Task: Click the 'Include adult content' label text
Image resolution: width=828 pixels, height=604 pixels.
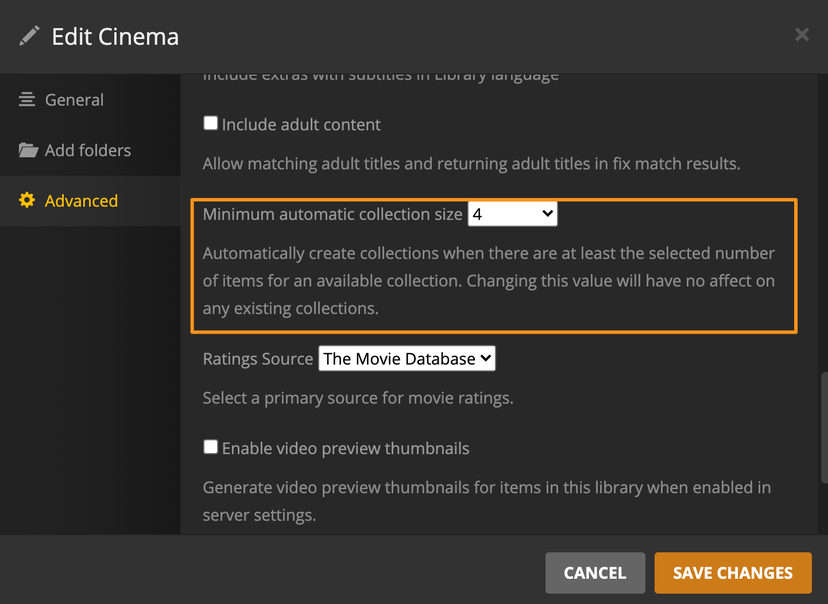Action: pyautogui.click(x=301, y=125)
